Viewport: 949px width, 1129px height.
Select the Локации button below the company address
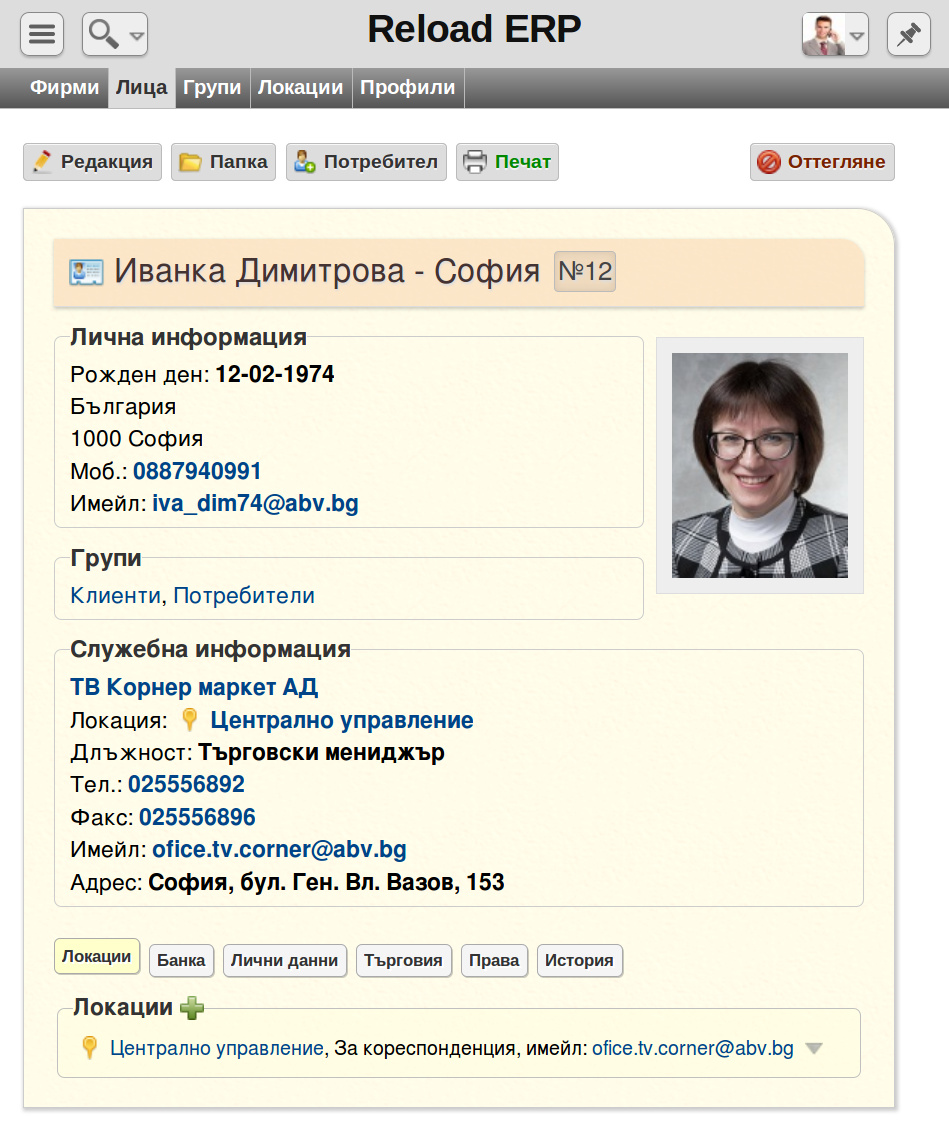(x=96, y=956)
